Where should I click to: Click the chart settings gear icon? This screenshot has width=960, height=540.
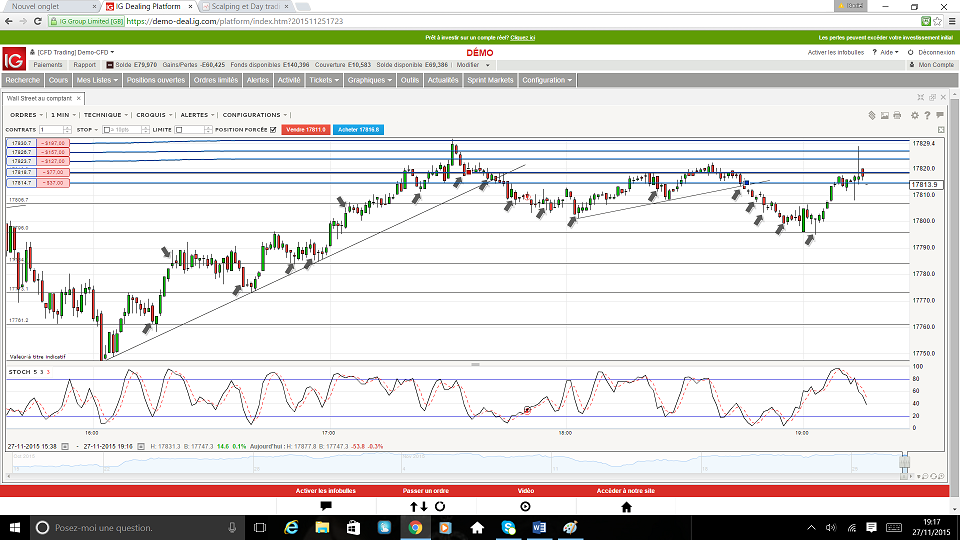913,115
